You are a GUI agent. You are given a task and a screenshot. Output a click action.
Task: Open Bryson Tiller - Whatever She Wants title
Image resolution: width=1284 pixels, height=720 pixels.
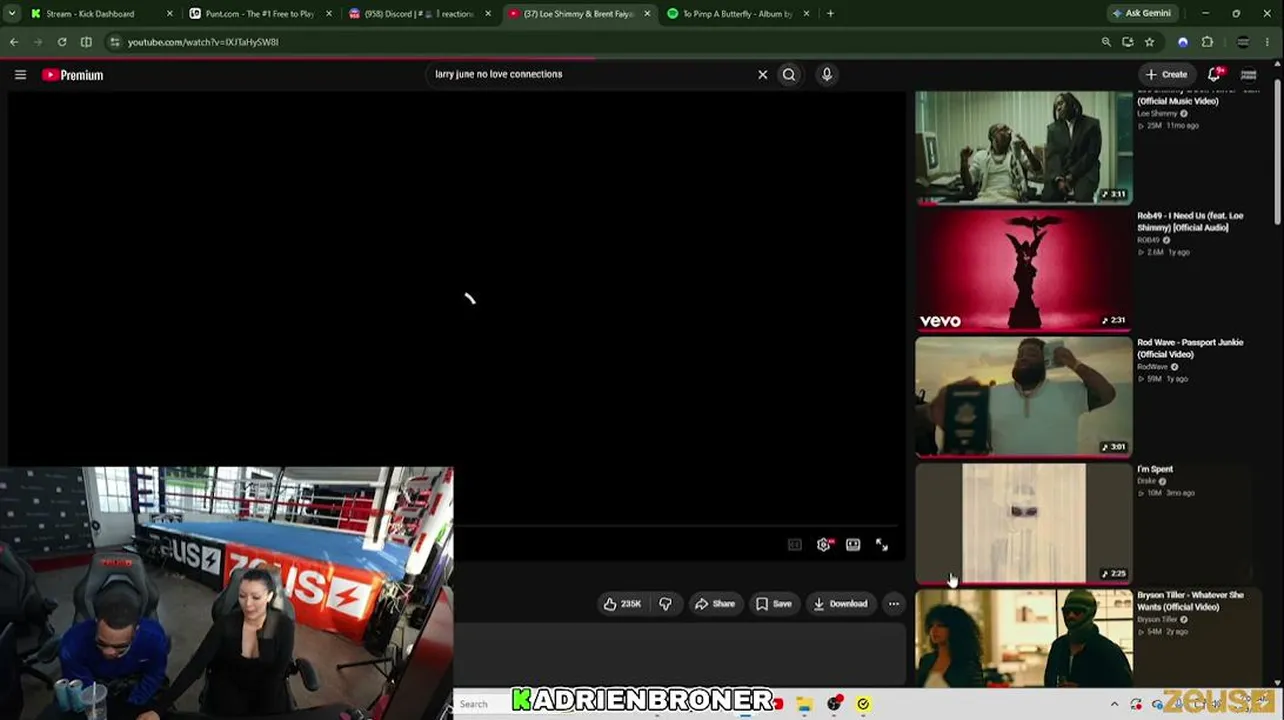coord(1190,601)
